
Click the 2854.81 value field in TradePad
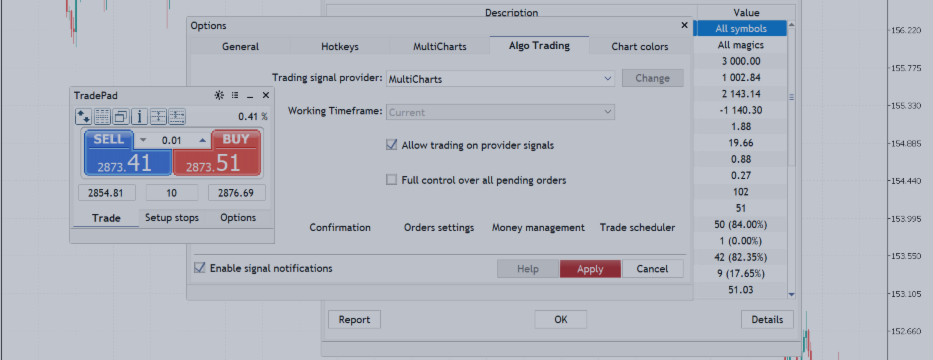[x=107, y=193]
